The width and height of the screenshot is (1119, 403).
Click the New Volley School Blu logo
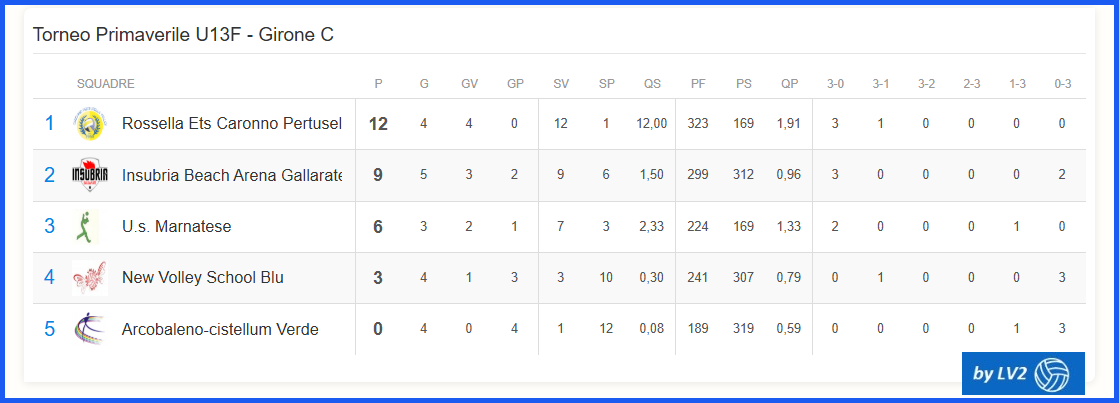(90, 278)
